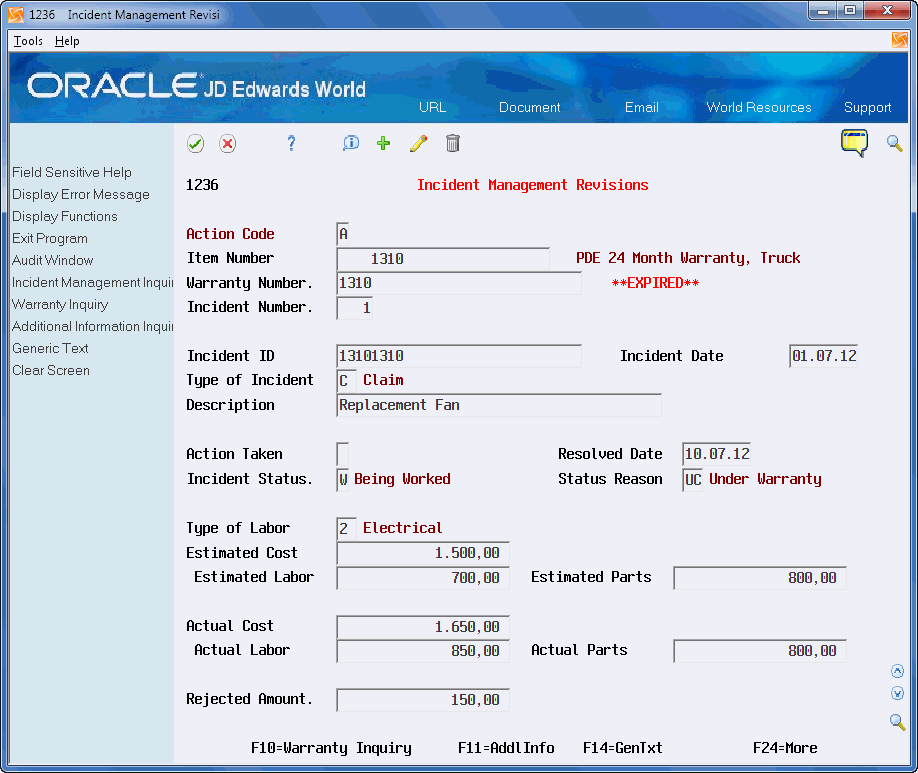Click the application icon in title bar
Image resolution: width=918 pixels, height=773 pixels.
(16, 14)
